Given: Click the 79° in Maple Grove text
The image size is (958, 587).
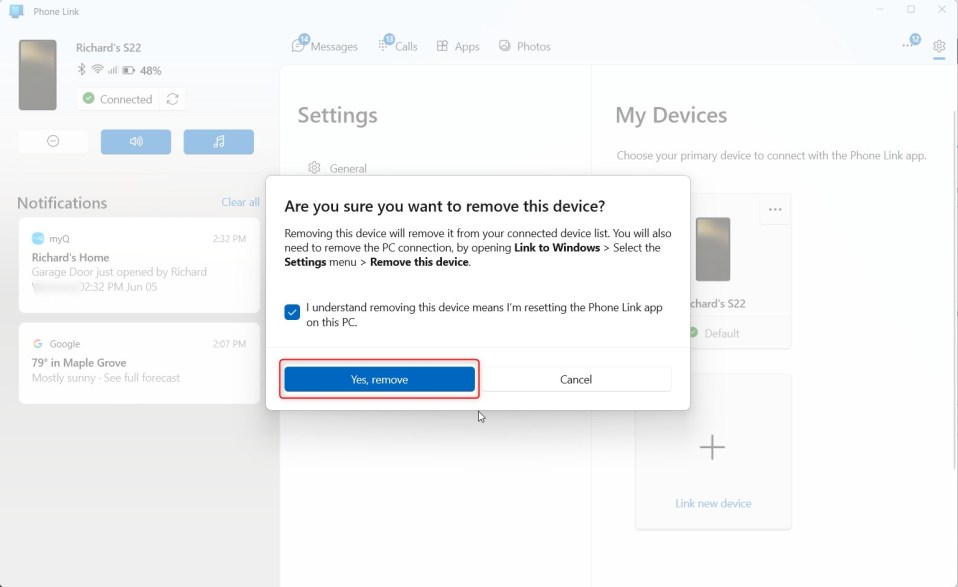Looking at the screenshot, I should [79, 363].
